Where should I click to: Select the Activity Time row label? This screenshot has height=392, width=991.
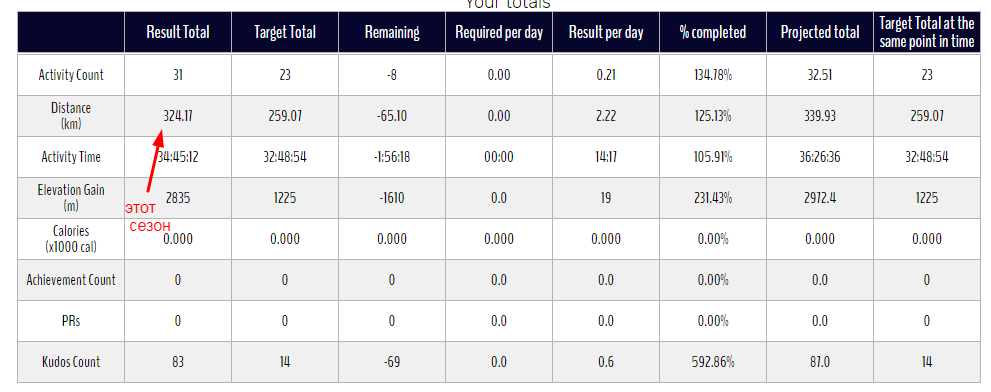coord(71,157)
